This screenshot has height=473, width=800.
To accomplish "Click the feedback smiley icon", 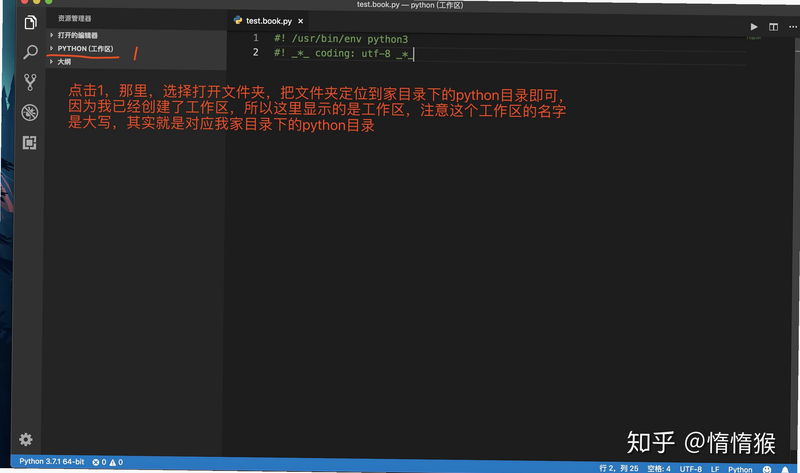I will pyautogui.click(x=767, y=469).
